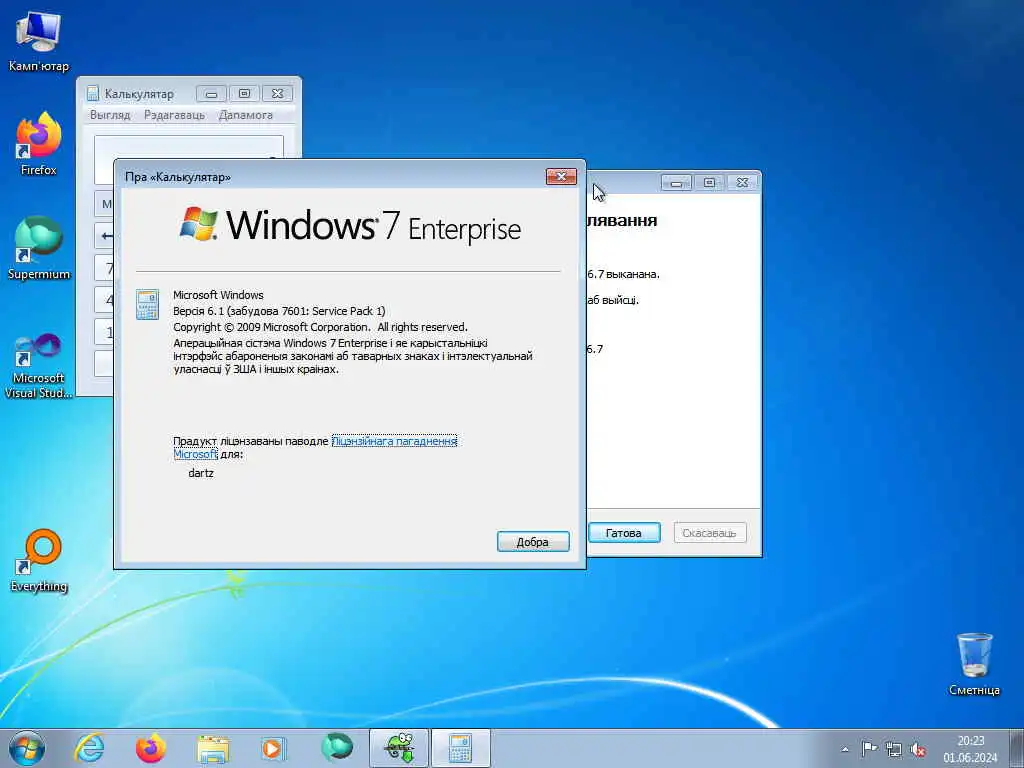The image size is (1024, 768).
Task: Click the Microsoft hyperlink text
Action: click(x=195, y=454)
